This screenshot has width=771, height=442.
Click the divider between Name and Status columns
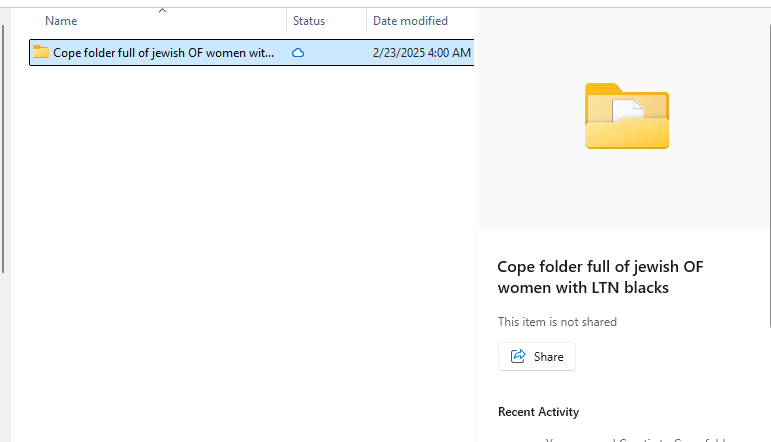pyautogui.click(x=287, y=21)
